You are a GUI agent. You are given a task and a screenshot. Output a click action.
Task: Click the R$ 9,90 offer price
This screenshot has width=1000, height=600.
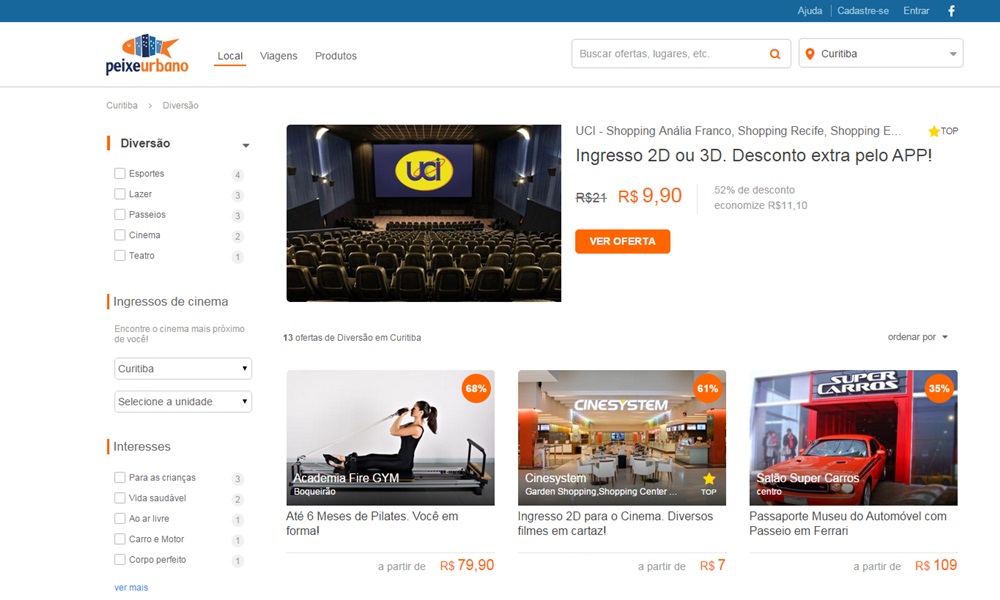tap(650, 196)
